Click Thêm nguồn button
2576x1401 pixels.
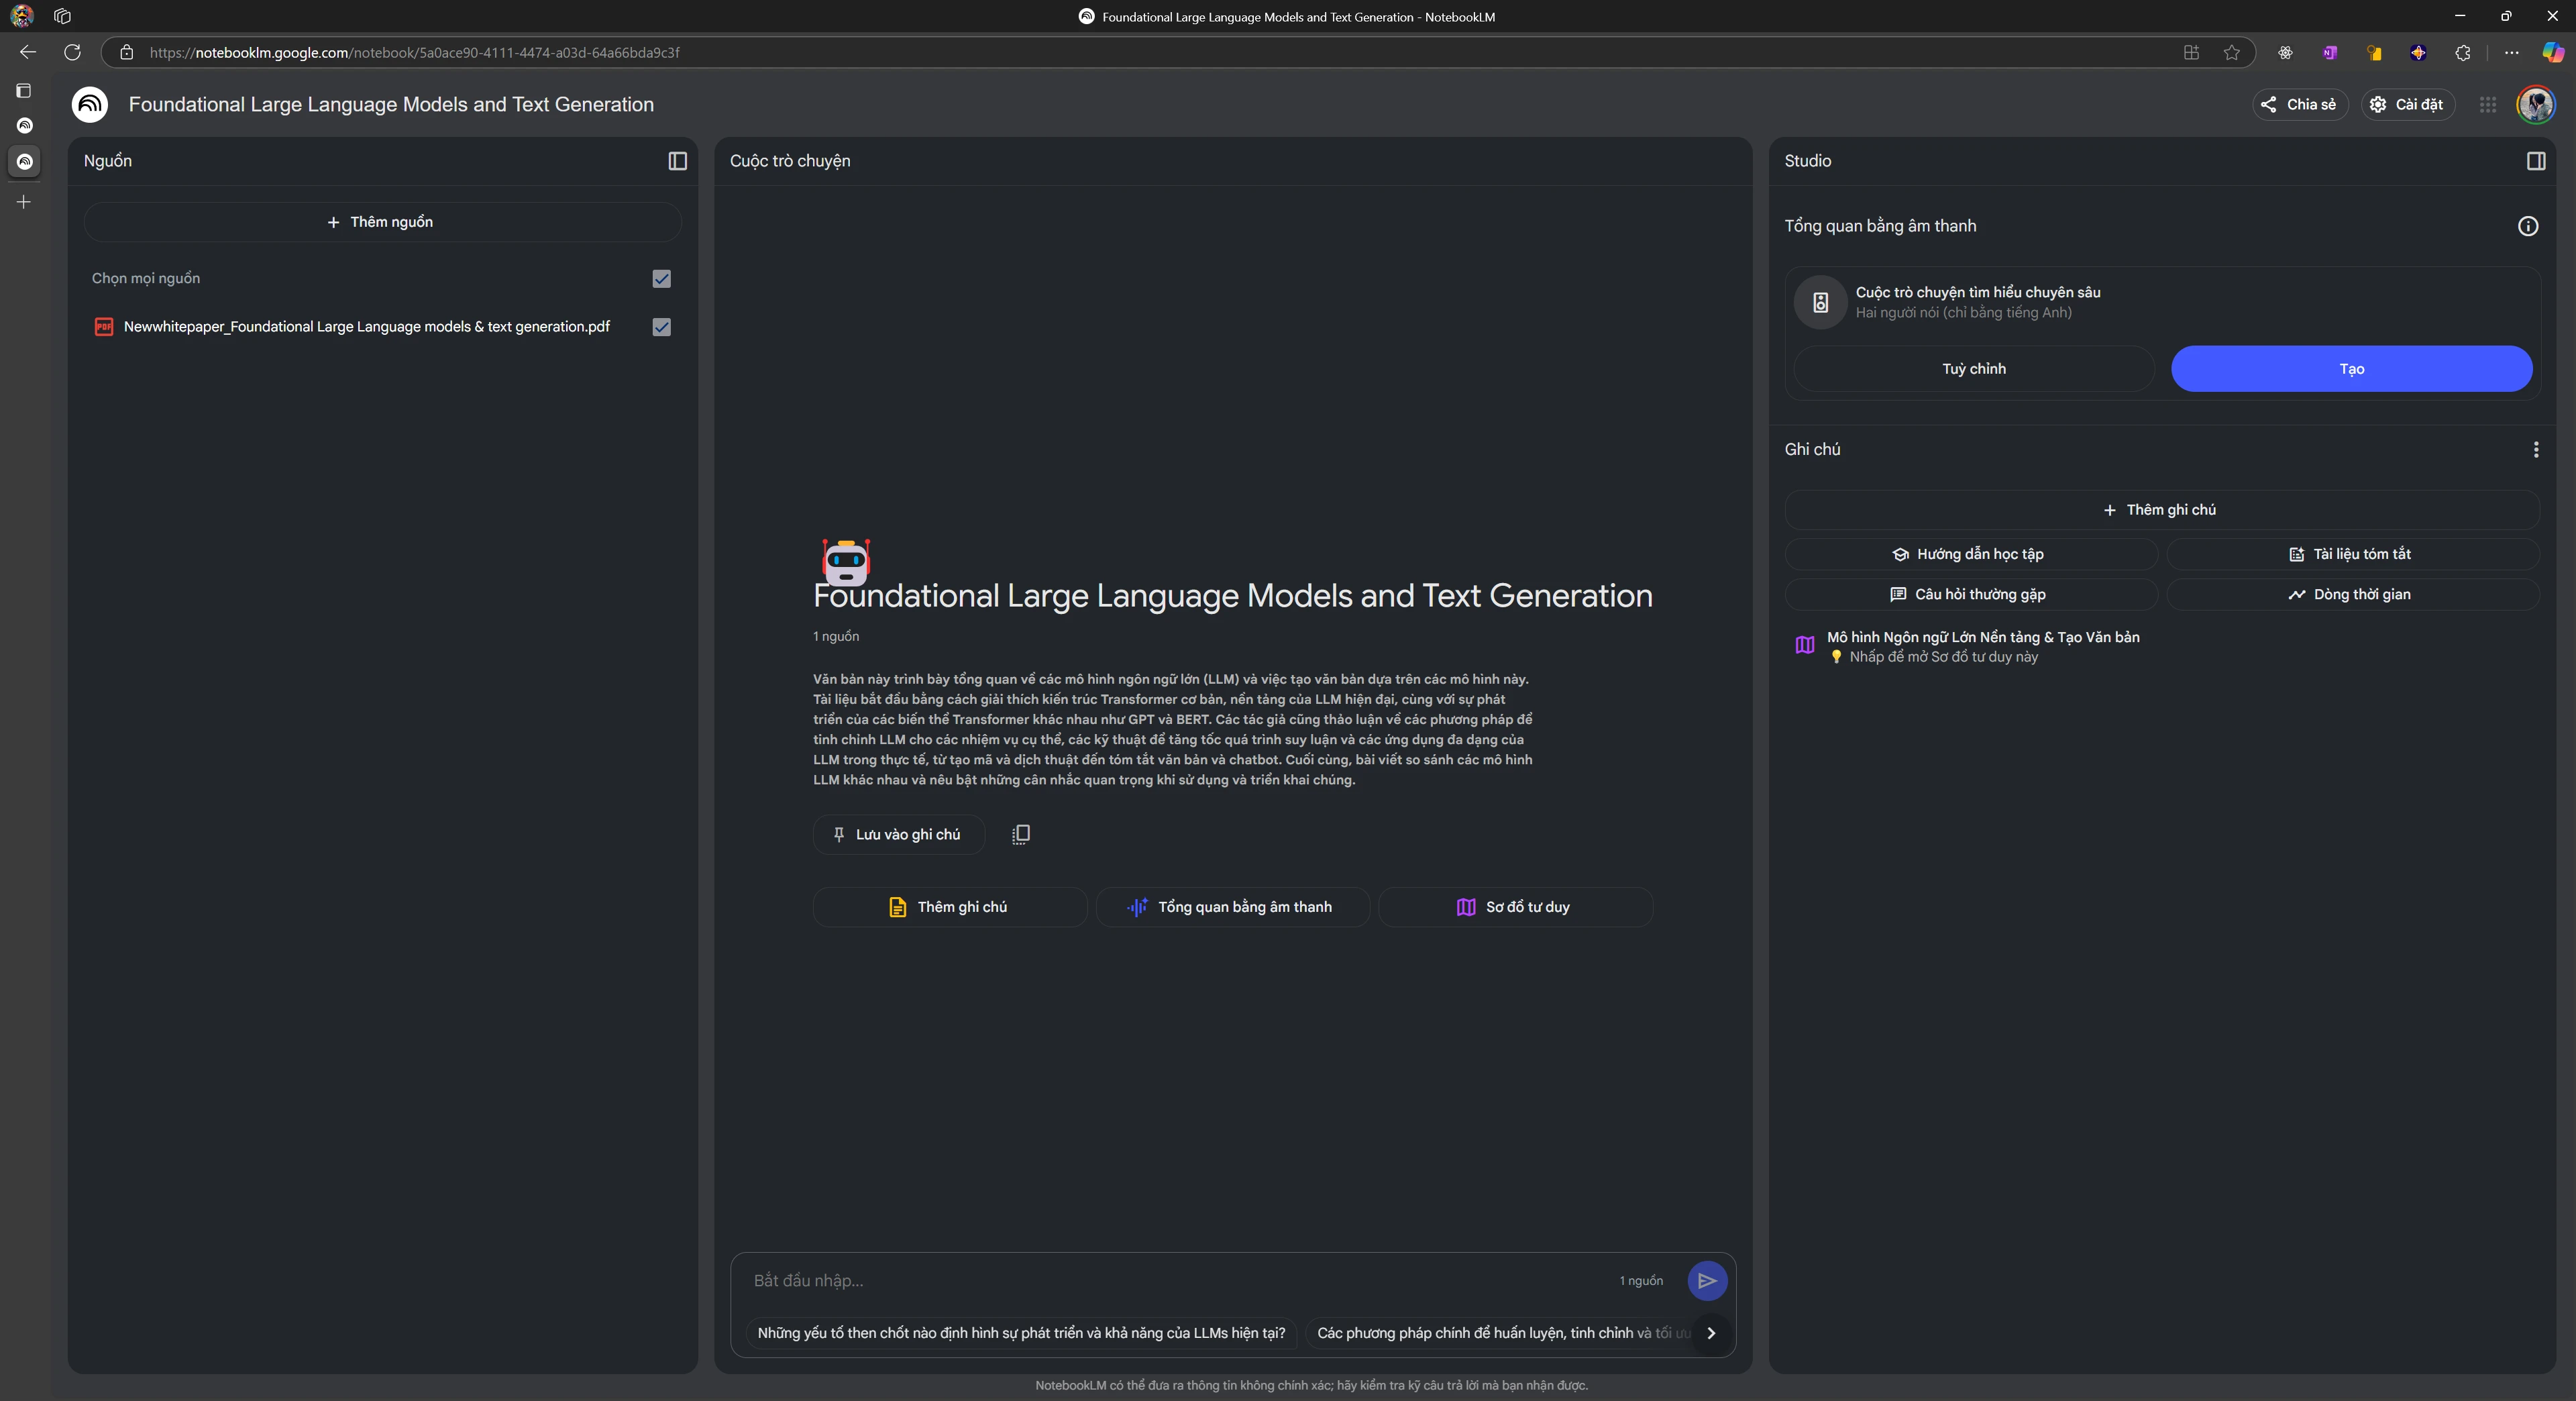click(382, 222)
